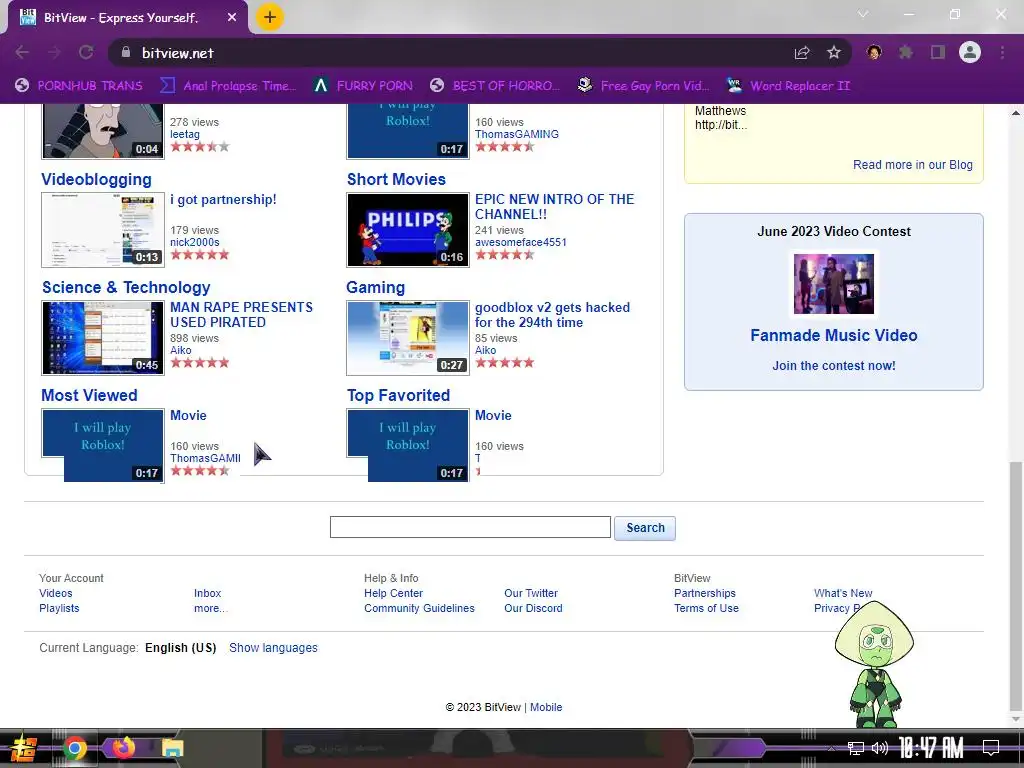Open the Chrome profile avatar
The width and height of the screenshot is (1024, 768).
pos(970,52)
